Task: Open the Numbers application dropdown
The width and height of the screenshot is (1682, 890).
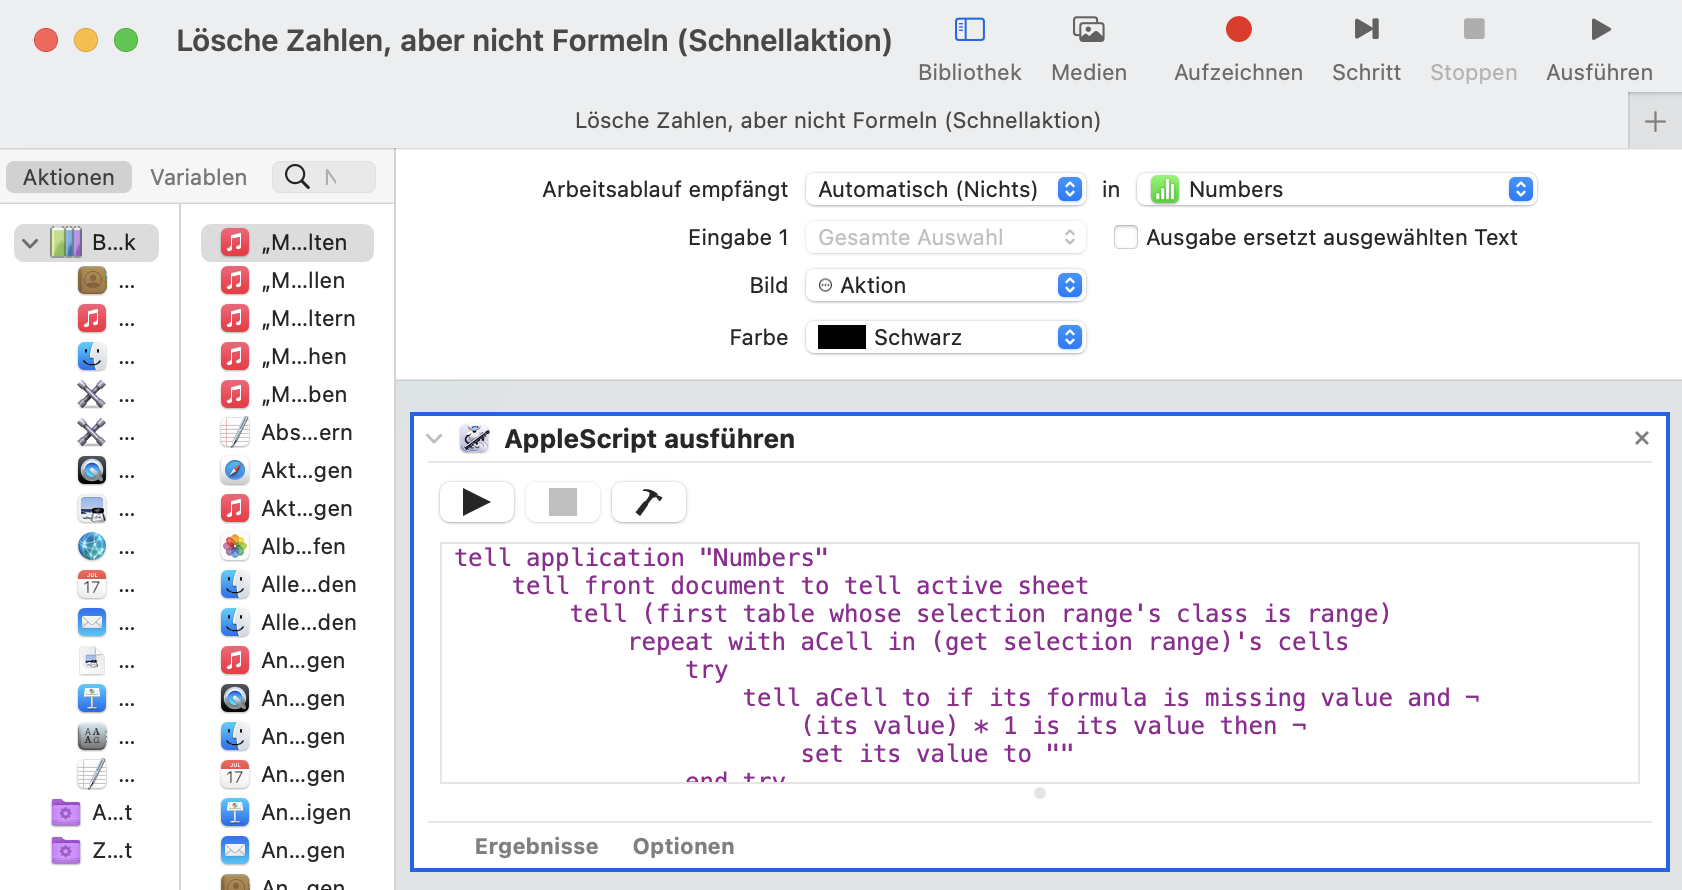Action: [1337, 189]
